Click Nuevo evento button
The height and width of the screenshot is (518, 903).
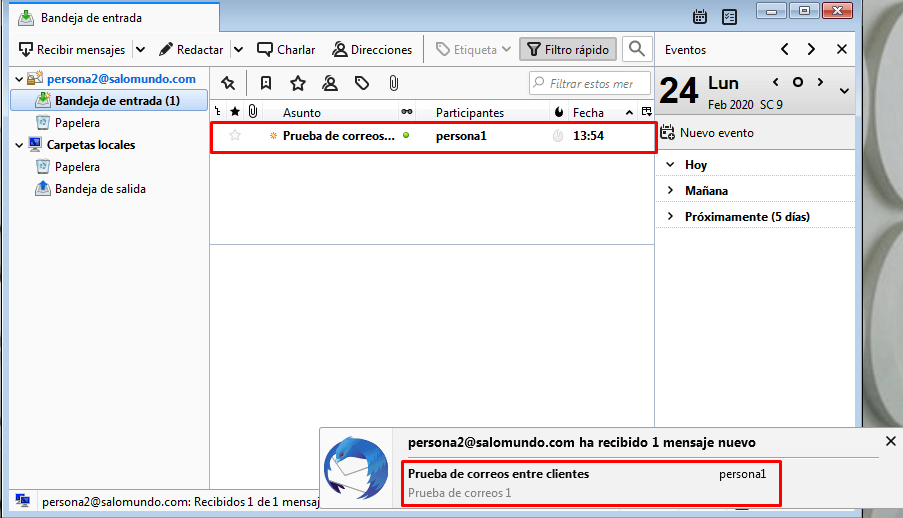(707, 132)
